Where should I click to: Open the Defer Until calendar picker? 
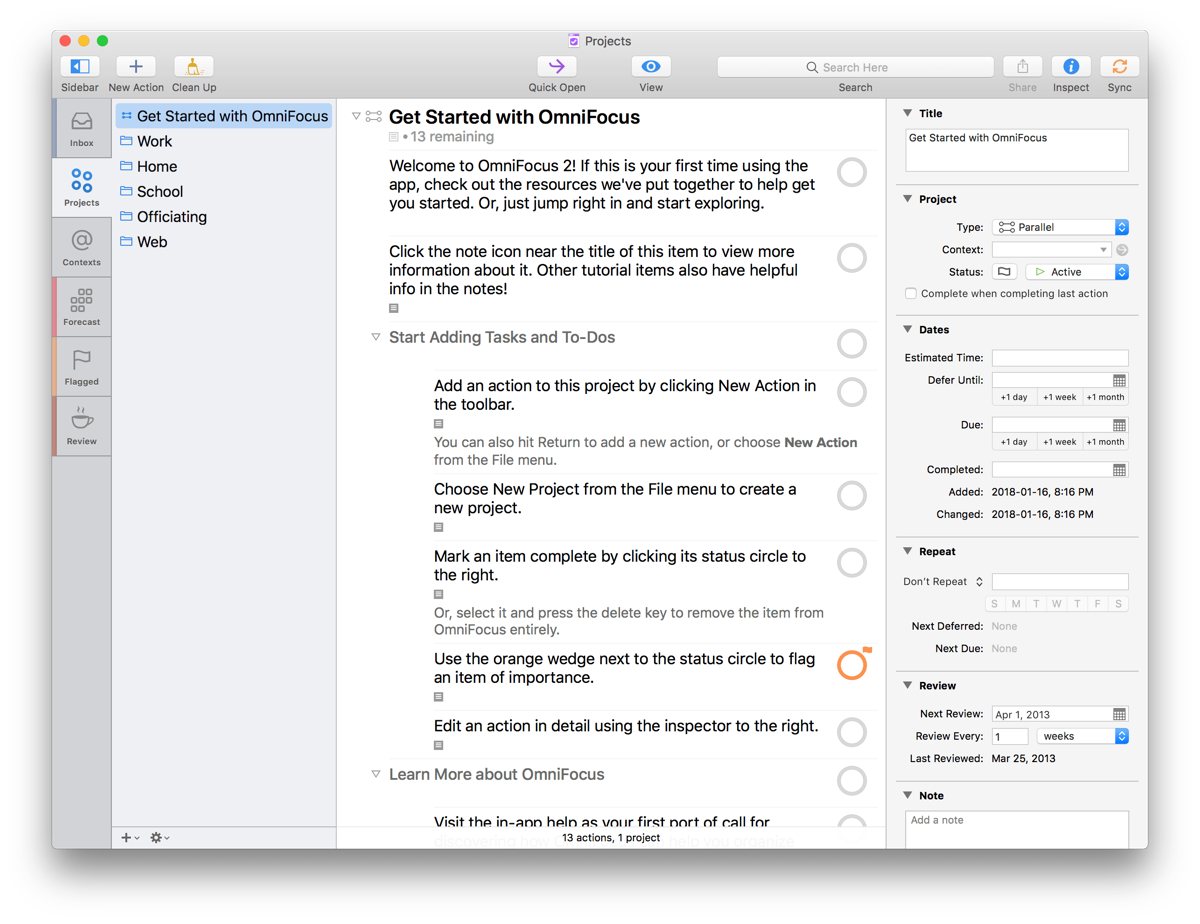click(1120, 381)
